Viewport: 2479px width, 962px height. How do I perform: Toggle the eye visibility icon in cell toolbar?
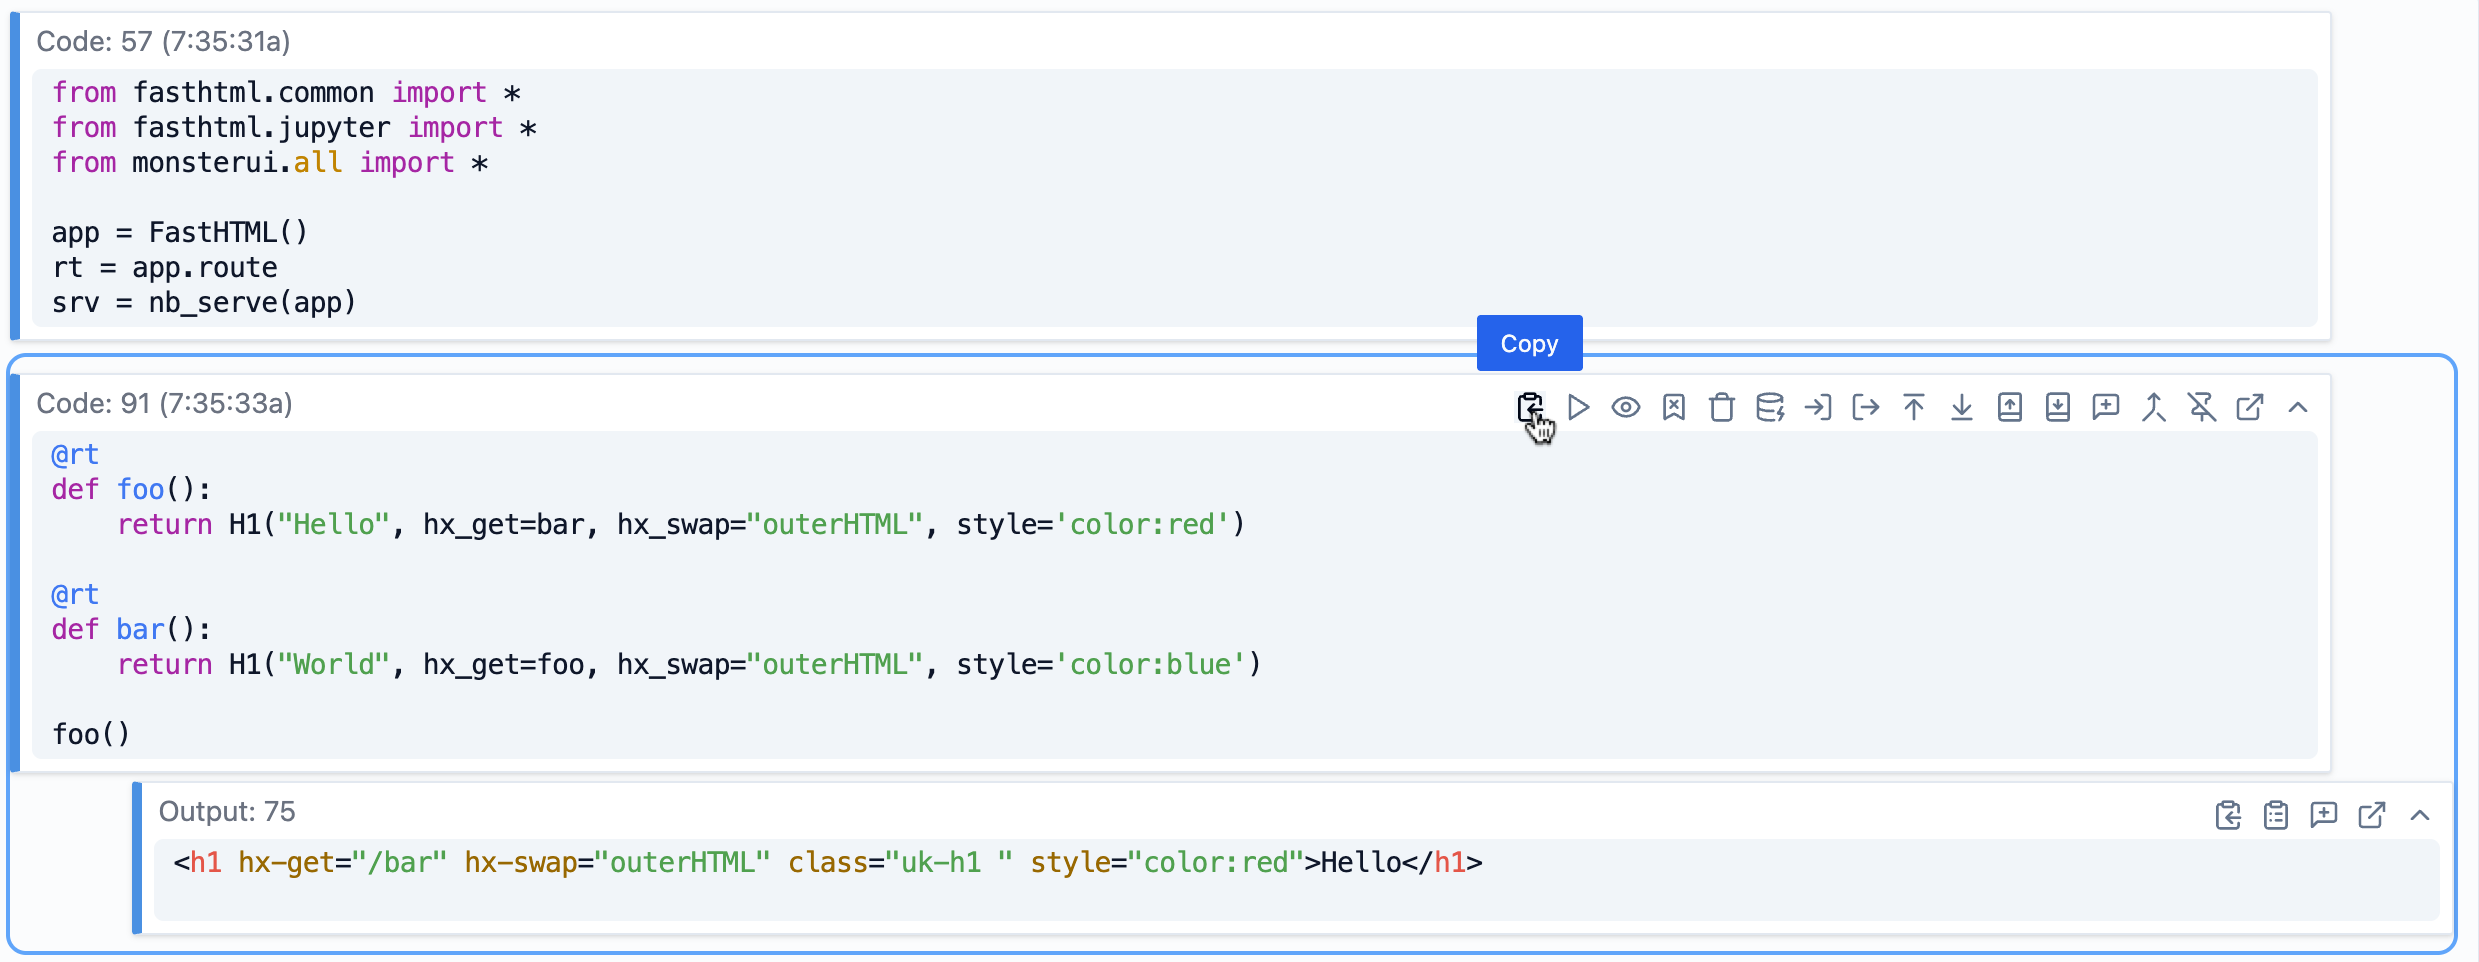[1625, 407]
